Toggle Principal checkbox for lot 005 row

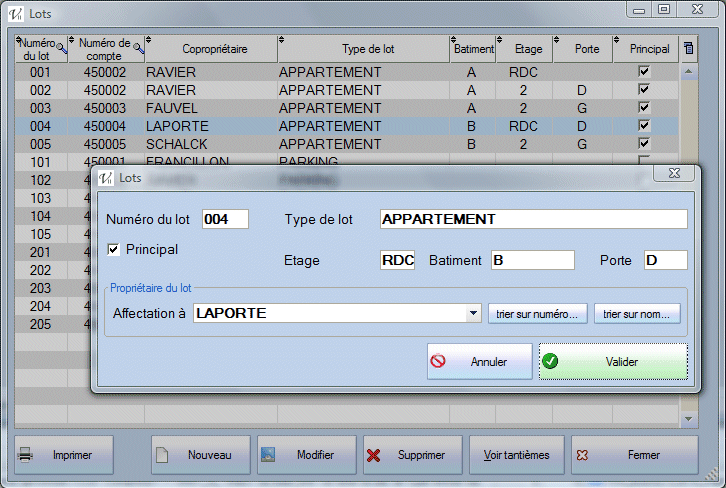point(644,144)
